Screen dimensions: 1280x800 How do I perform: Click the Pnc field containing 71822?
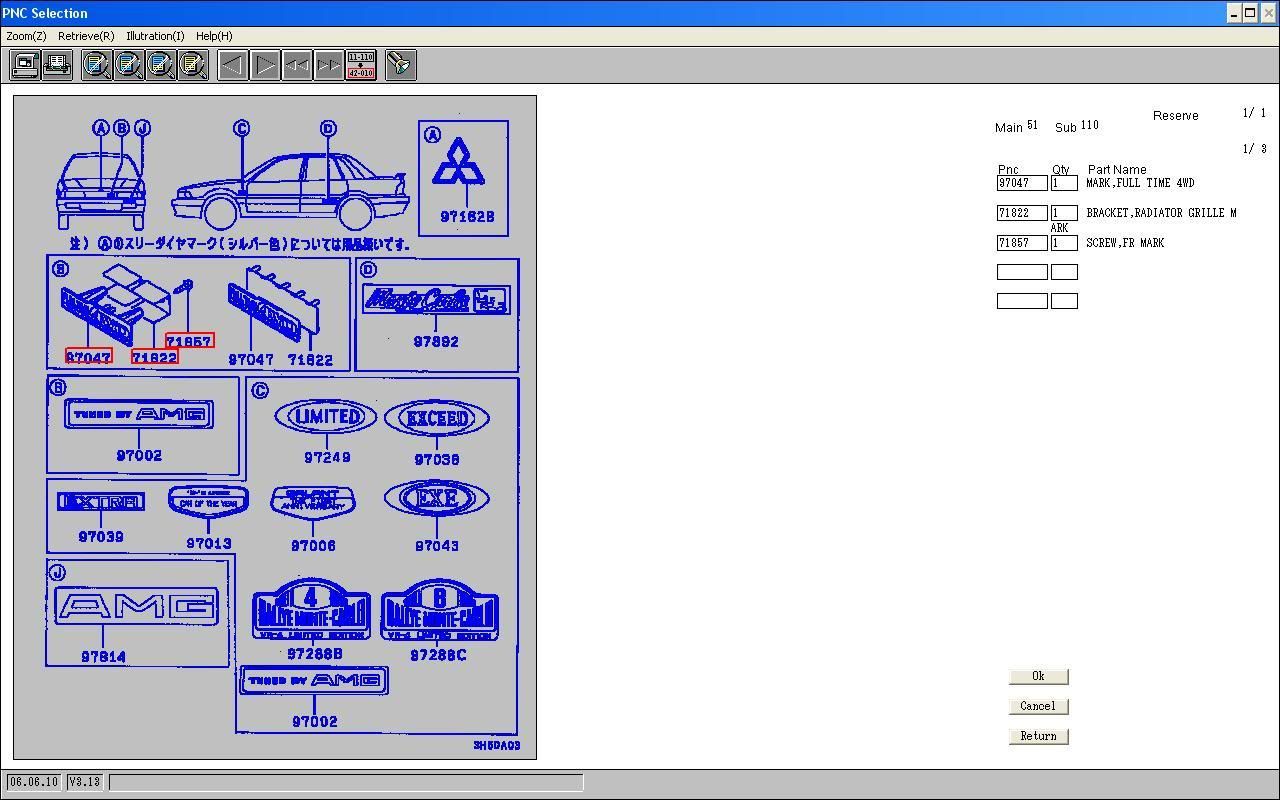click(1022, 213)
